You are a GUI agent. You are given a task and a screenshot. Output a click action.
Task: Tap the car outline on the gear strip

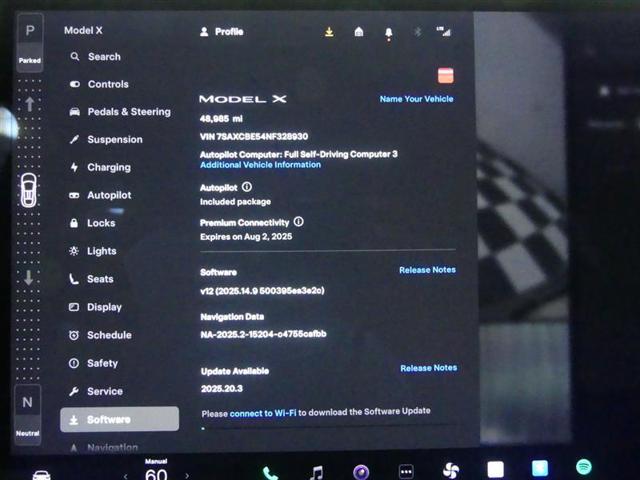(x=29, y=190)
